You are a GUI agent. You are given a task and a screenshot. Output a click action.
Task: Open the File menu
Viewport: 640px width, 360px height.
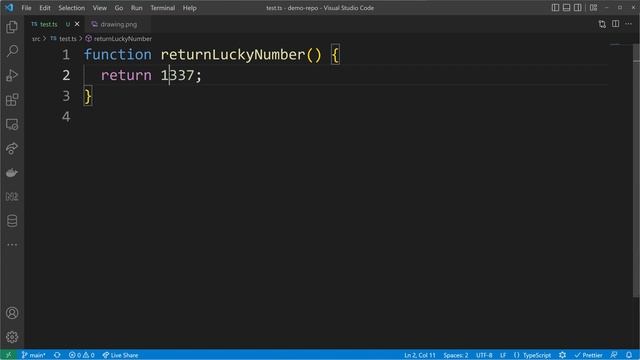(26, 8)
